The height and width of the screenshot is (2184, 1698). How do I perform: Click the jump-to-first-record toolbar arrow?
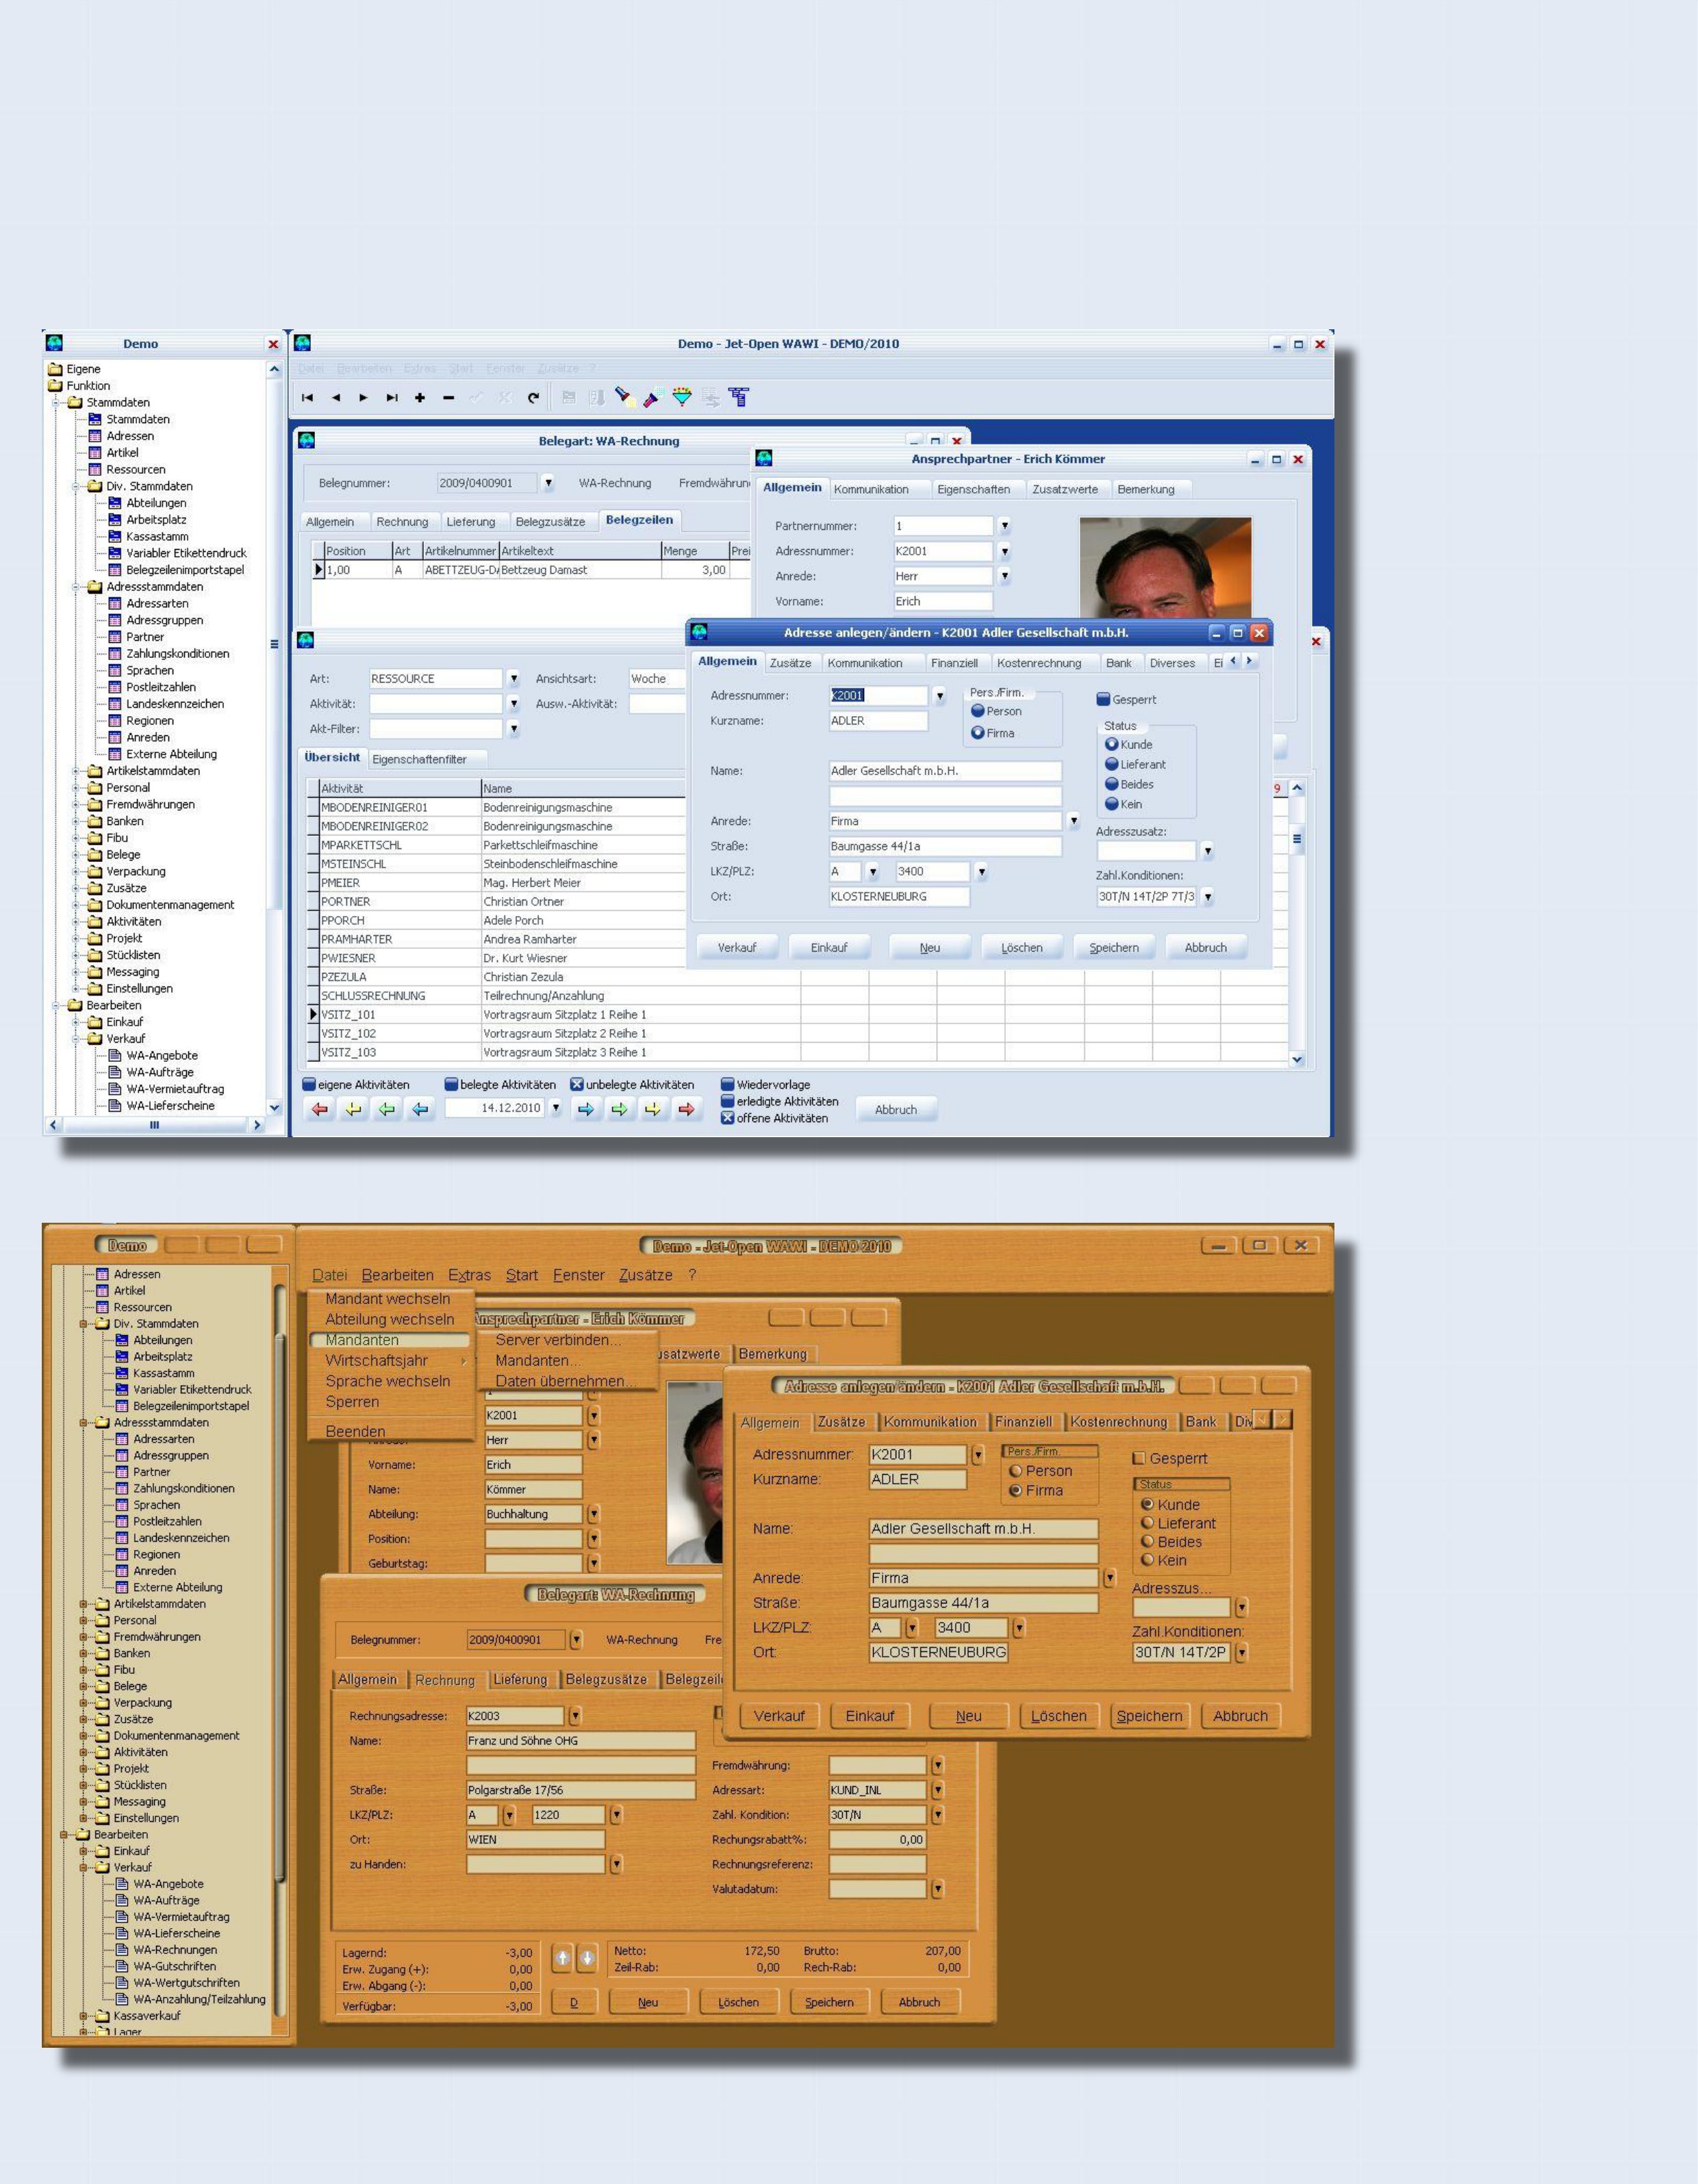point(307,398)
